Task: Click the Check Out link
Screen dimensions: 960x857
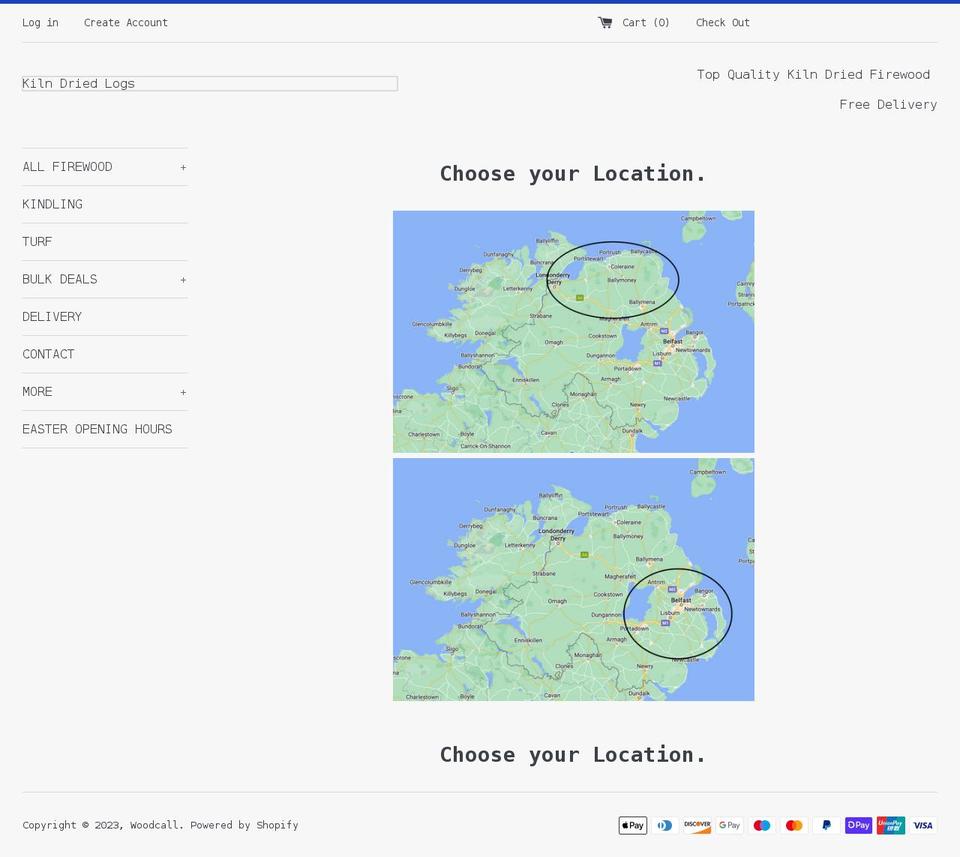Action: pos(722,23)
